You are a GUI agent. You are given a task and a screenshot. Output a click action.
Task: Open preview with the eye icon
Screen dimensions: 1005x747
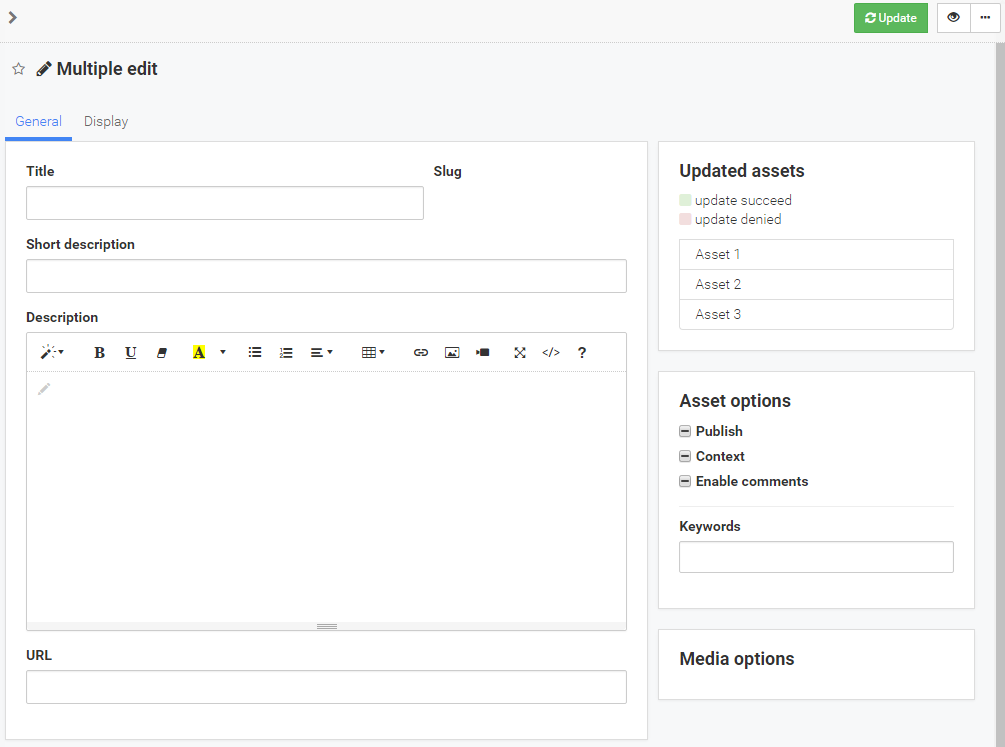click(953, 18)
